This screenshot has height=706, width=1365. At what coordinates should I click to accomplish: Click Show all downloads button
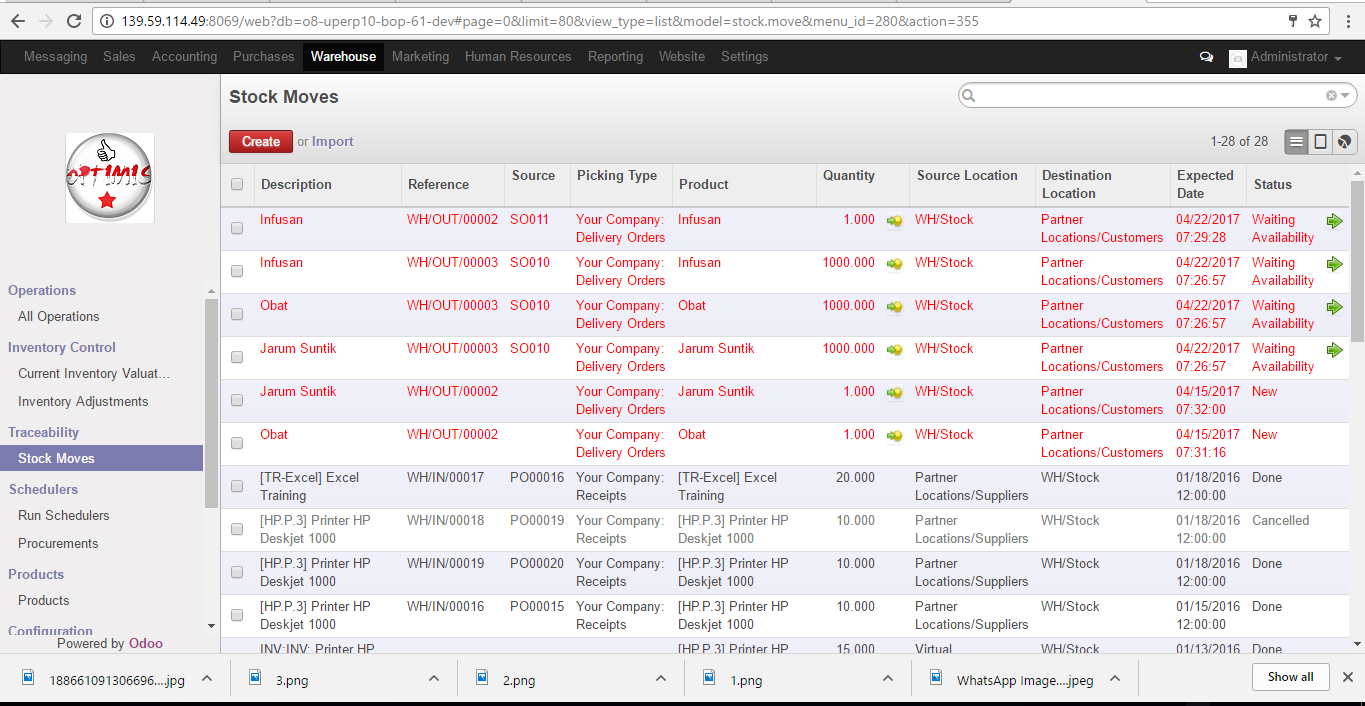(x=1290, y=677)
